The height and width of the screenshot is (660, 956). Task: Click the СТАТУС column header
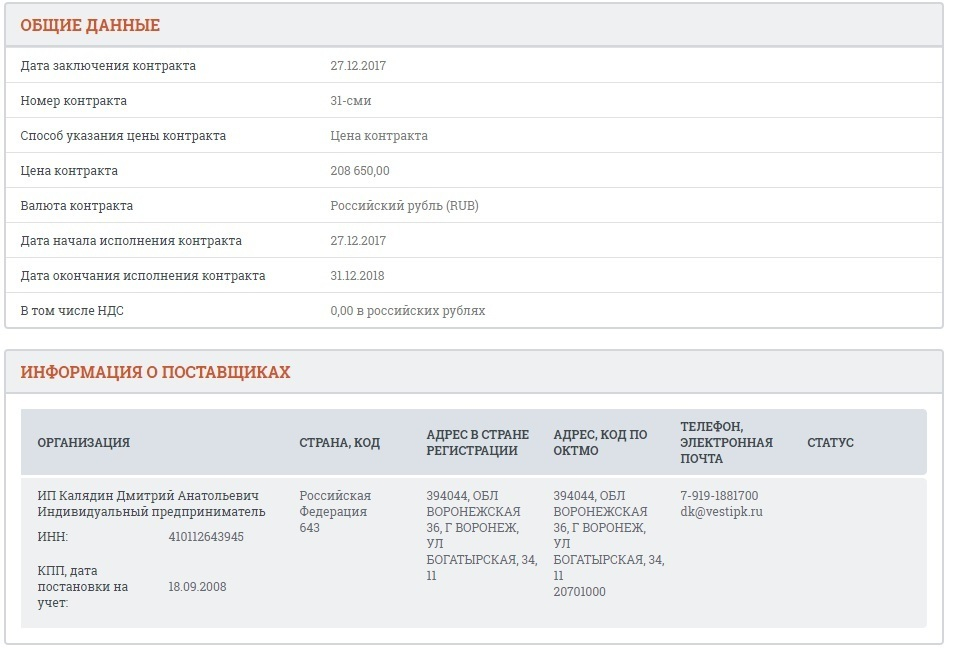830,442
